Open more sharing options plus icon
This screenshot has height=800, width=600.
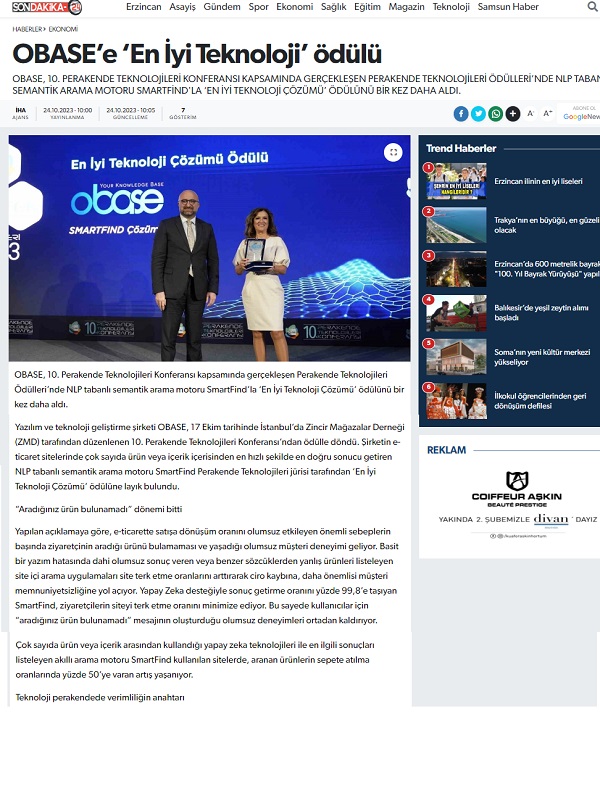tap(513, 113)
